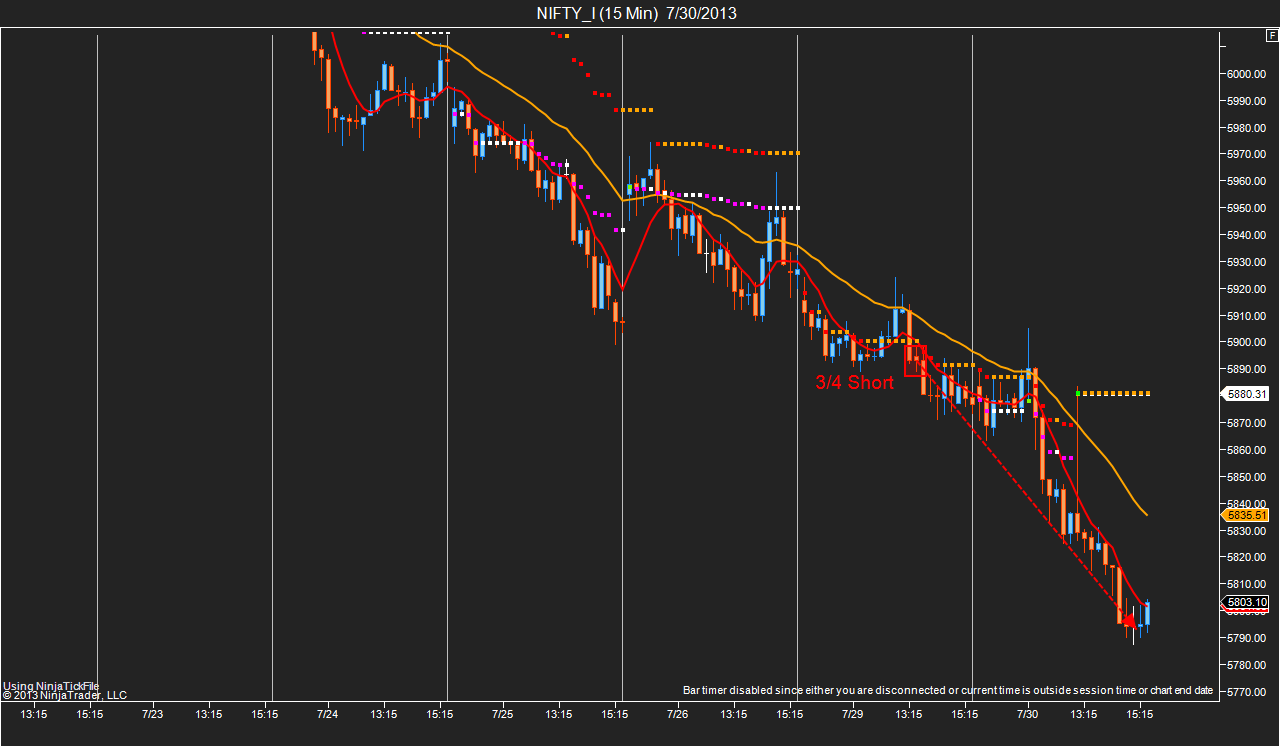Select the chart title NIFTY_I (15 Min) 7/30/2013

(637, 13)
